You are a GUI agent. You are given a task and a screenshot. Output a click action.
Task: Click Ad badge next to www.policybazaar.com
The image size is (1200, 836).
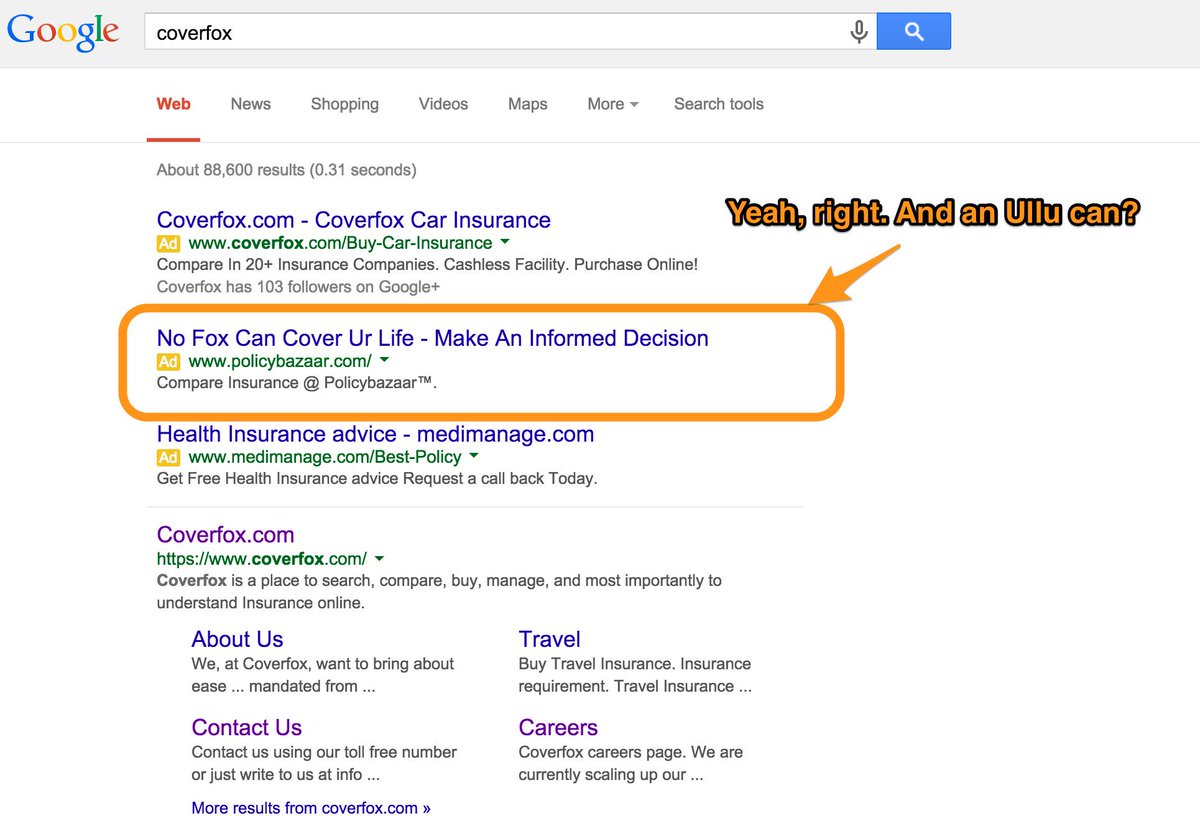pyautogui.click(x=168, y=361)
